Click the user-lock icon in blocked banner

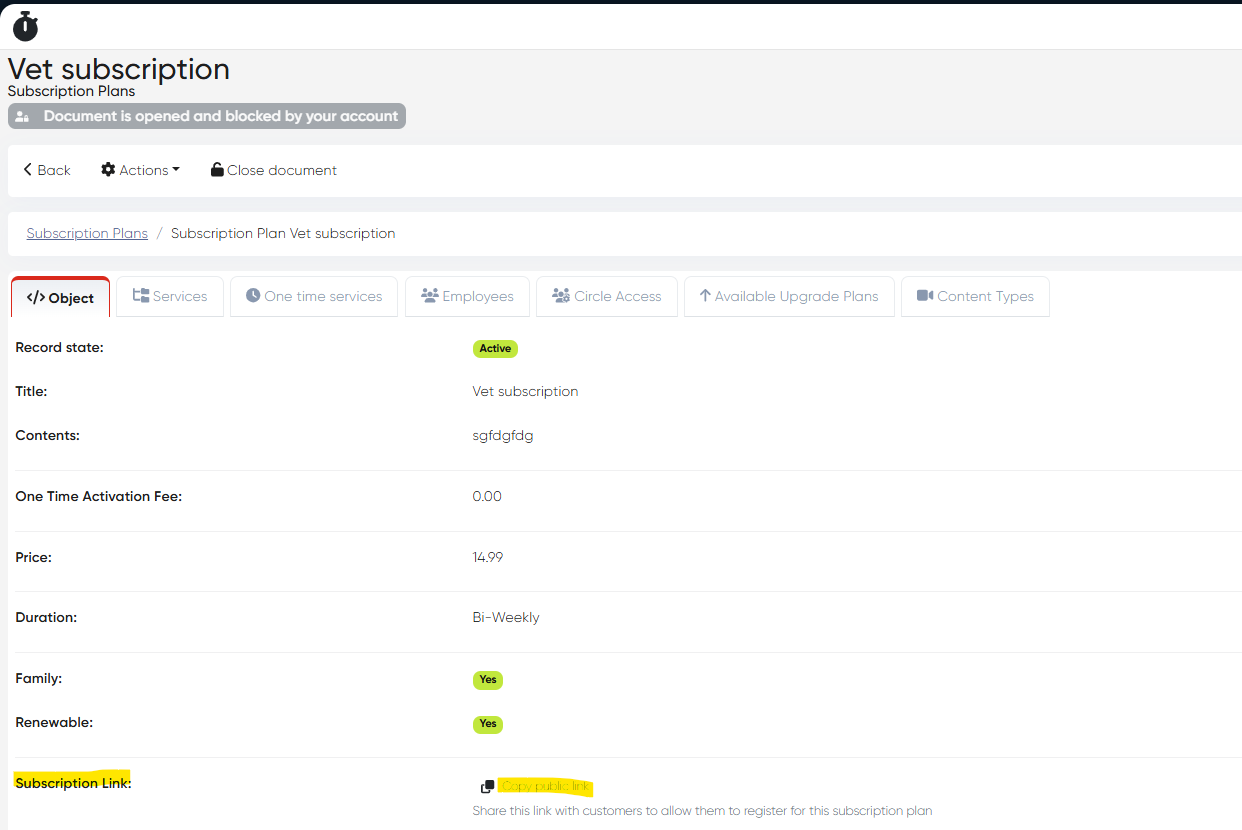[22, 117]
